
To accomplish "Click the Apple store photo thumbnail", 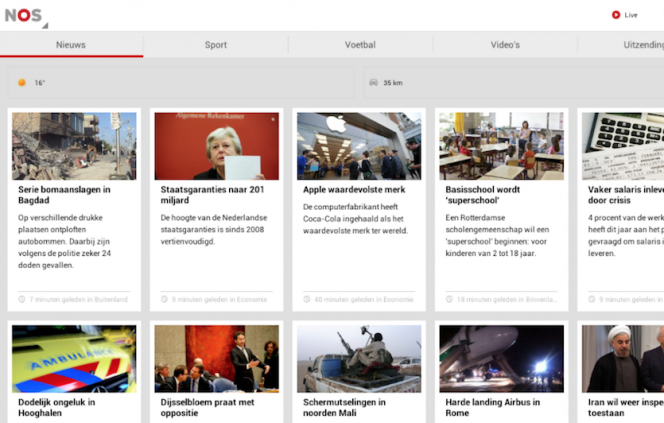I will 358,146.
